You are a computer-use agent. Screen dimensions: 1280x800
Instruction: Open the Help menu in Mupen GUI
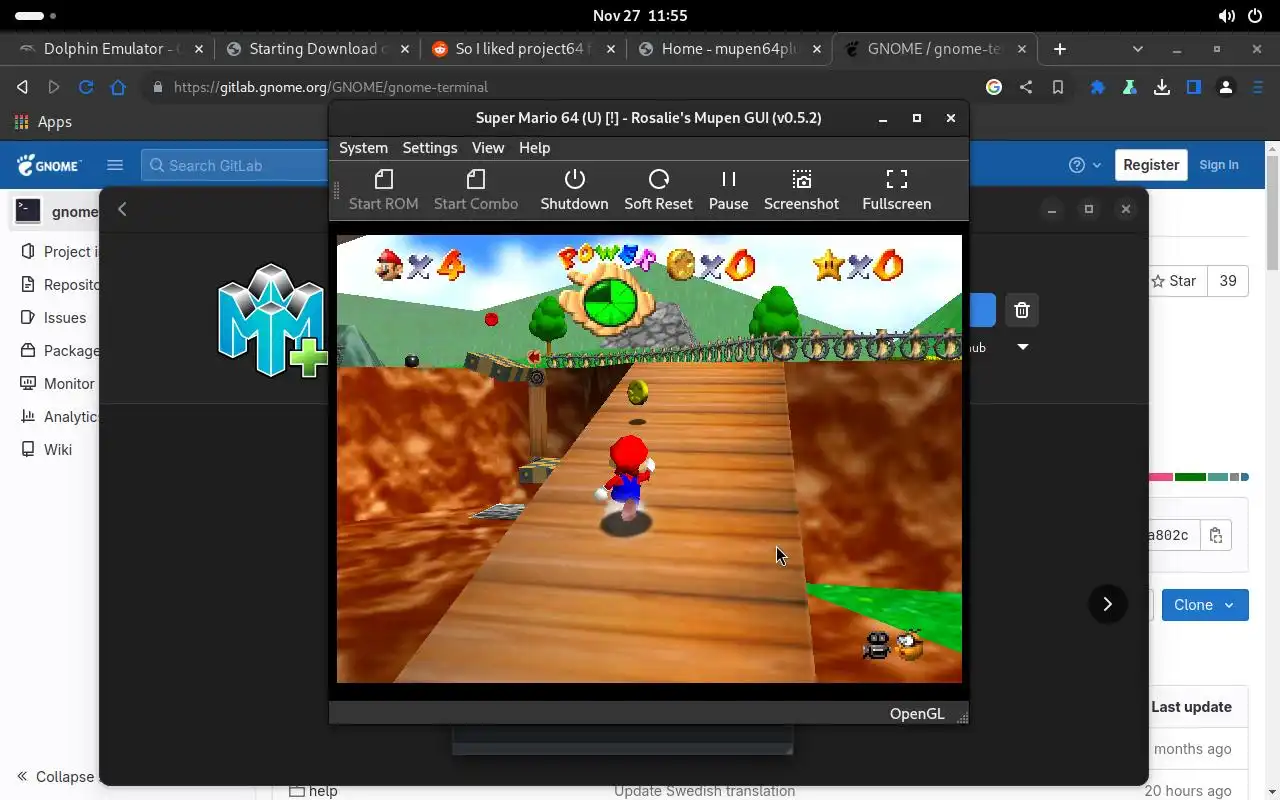534,147
